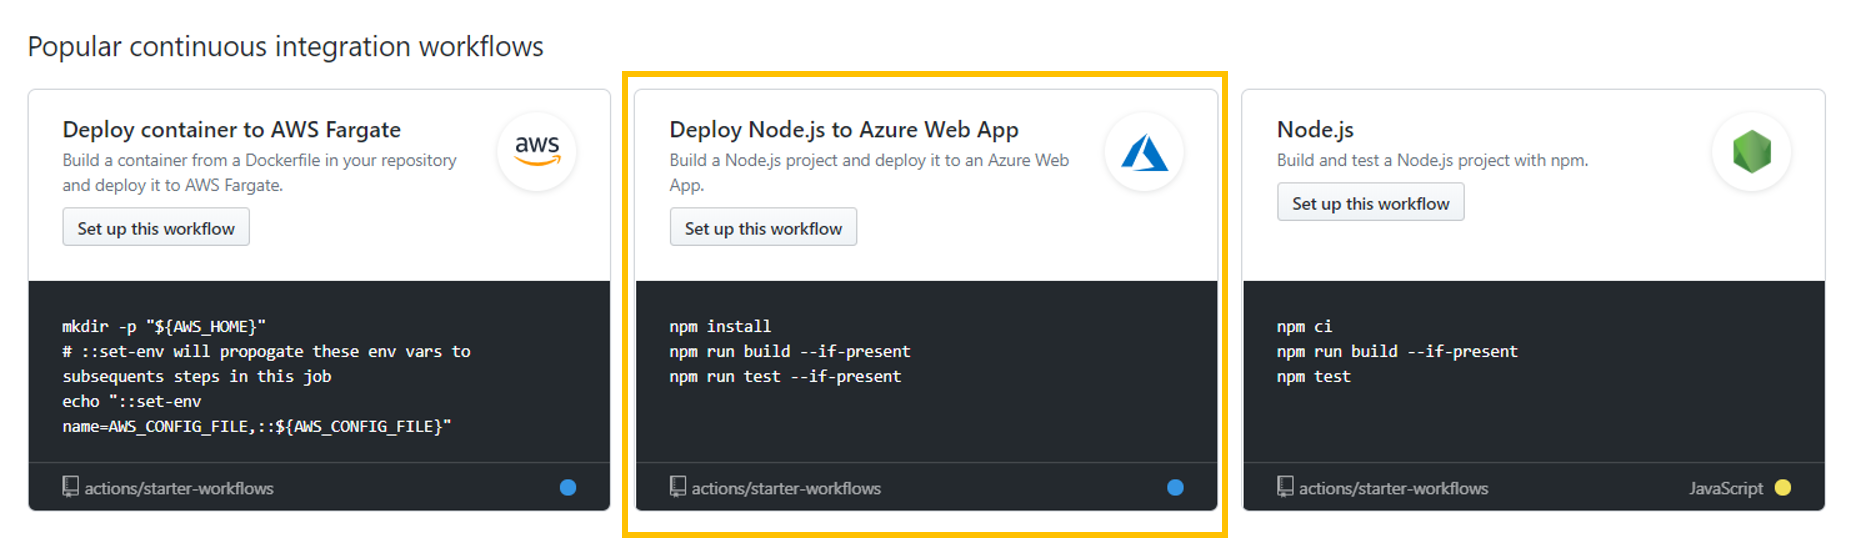1856x543 pixels.
Task: Click 'npm run build --if-present' in Node.js card
Action: pos(1397,351)
